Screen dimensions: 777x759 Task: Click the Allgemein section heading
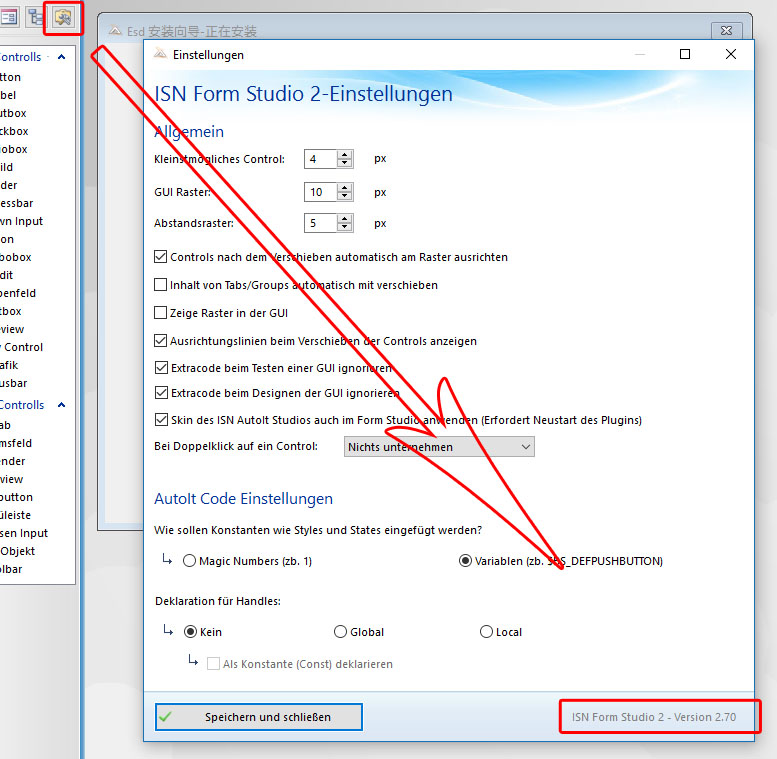coord(189,132)
